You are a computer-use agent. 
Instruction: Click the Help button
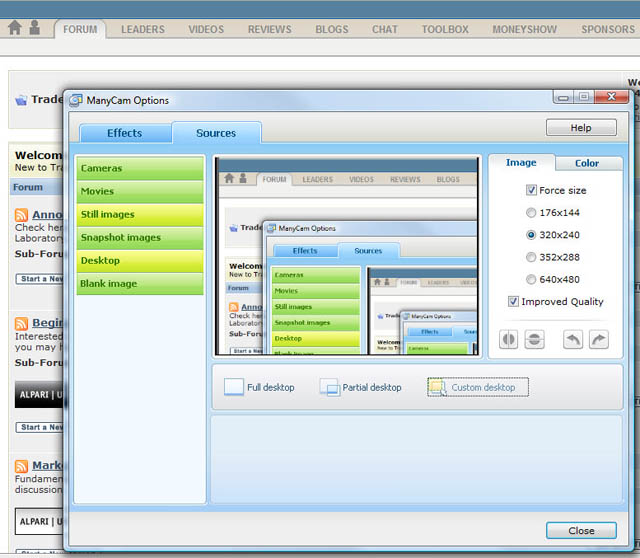tap(581, 128)
